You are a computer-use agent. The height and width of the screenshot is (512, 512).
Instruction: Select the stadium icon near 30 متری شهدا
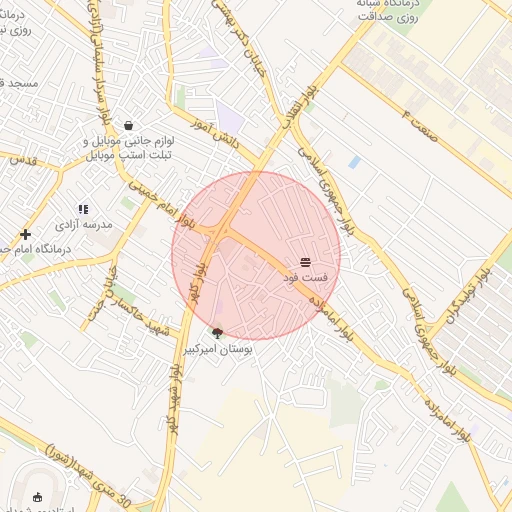click(38, 498)
